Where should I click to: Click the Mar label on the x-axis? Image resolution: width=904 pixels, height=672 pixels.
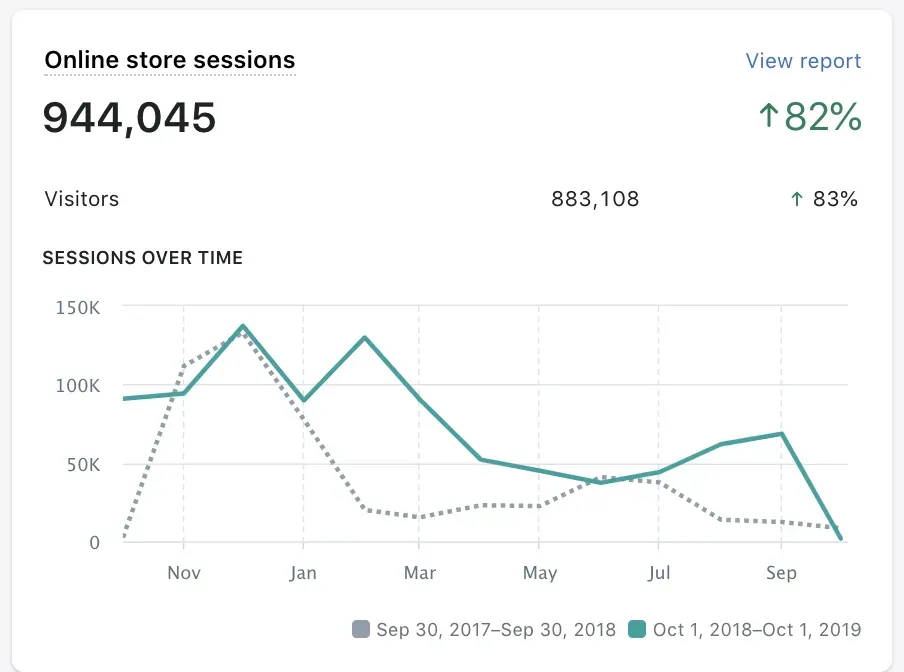click(420, 573)
